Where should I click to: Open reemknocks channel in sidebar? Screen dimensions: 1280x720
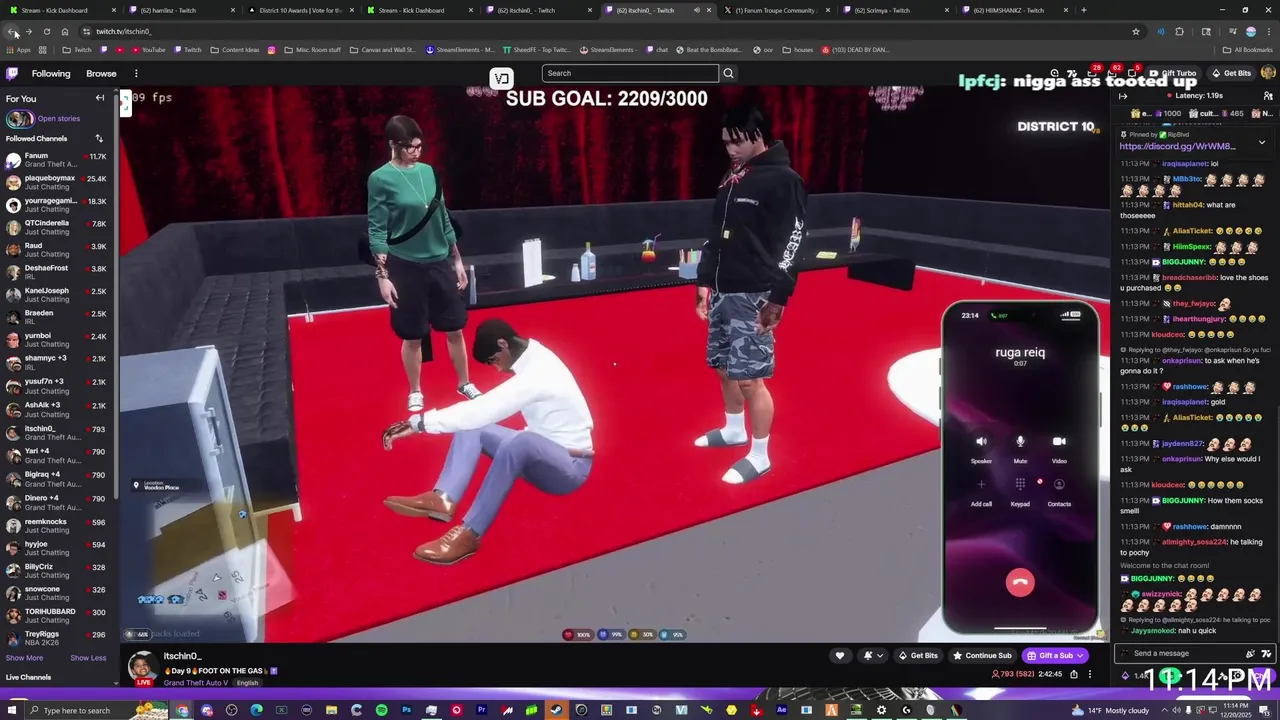(x=58, y=525)
